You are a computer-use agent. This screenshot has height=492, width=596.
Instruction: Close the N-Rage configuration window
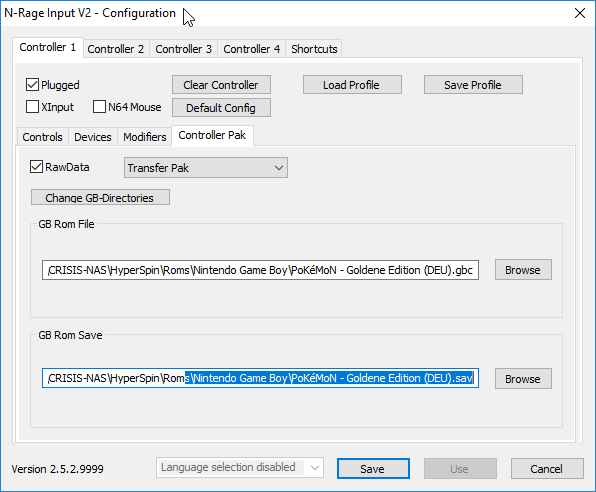[x=580, y=13]
